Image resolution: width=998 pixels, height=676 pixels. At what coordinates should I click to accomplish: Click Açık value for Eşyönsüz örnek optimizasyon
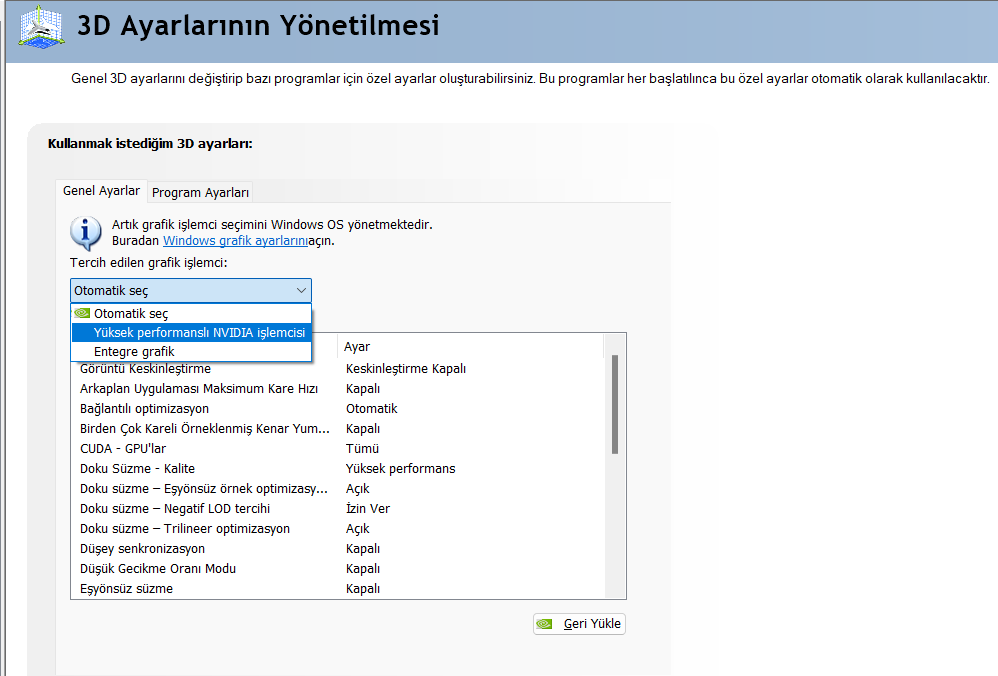pos(358,488)
